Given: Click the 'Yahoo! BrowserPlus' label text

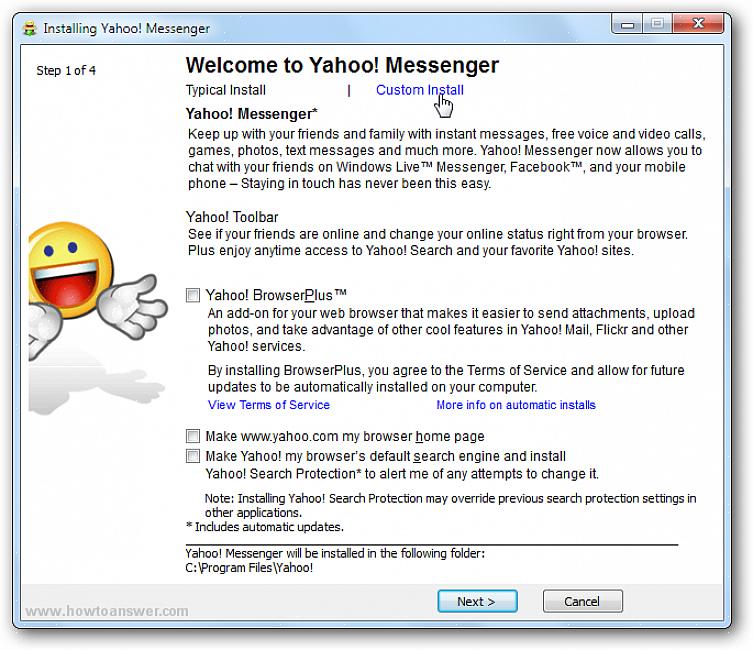Looking at the screenshot, I should 276,295.
